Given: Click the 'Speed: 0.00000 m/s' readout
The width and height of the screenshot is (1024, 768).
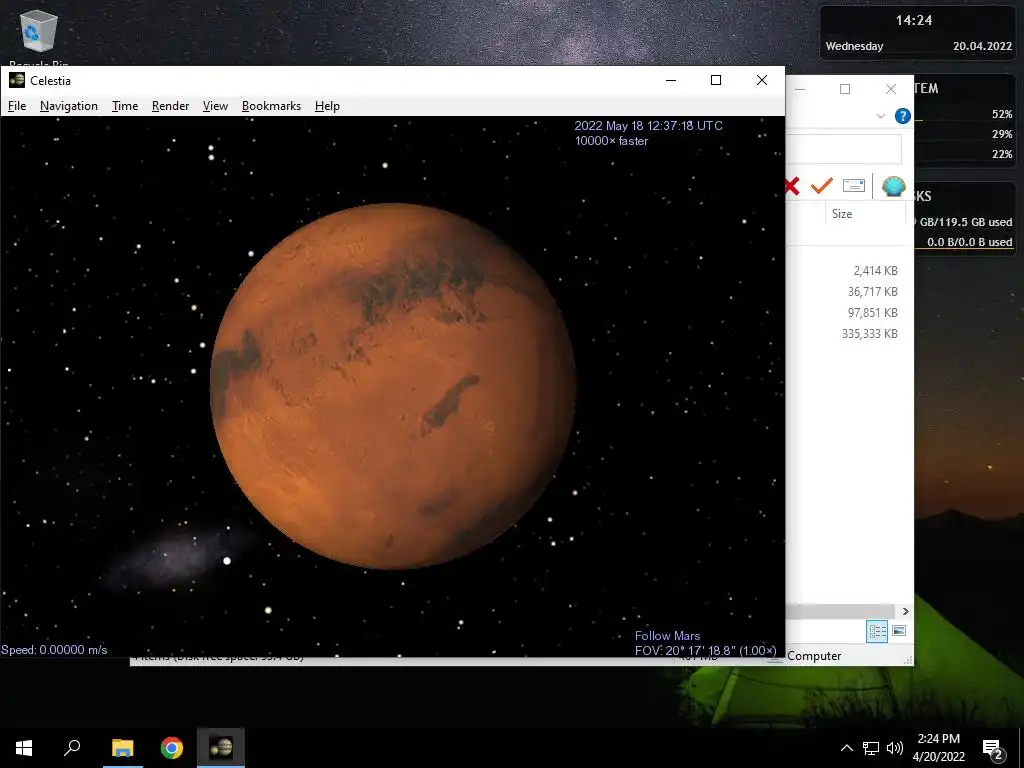Looking at the screenshot, I should pyautogui.click(x=54, y=650).
